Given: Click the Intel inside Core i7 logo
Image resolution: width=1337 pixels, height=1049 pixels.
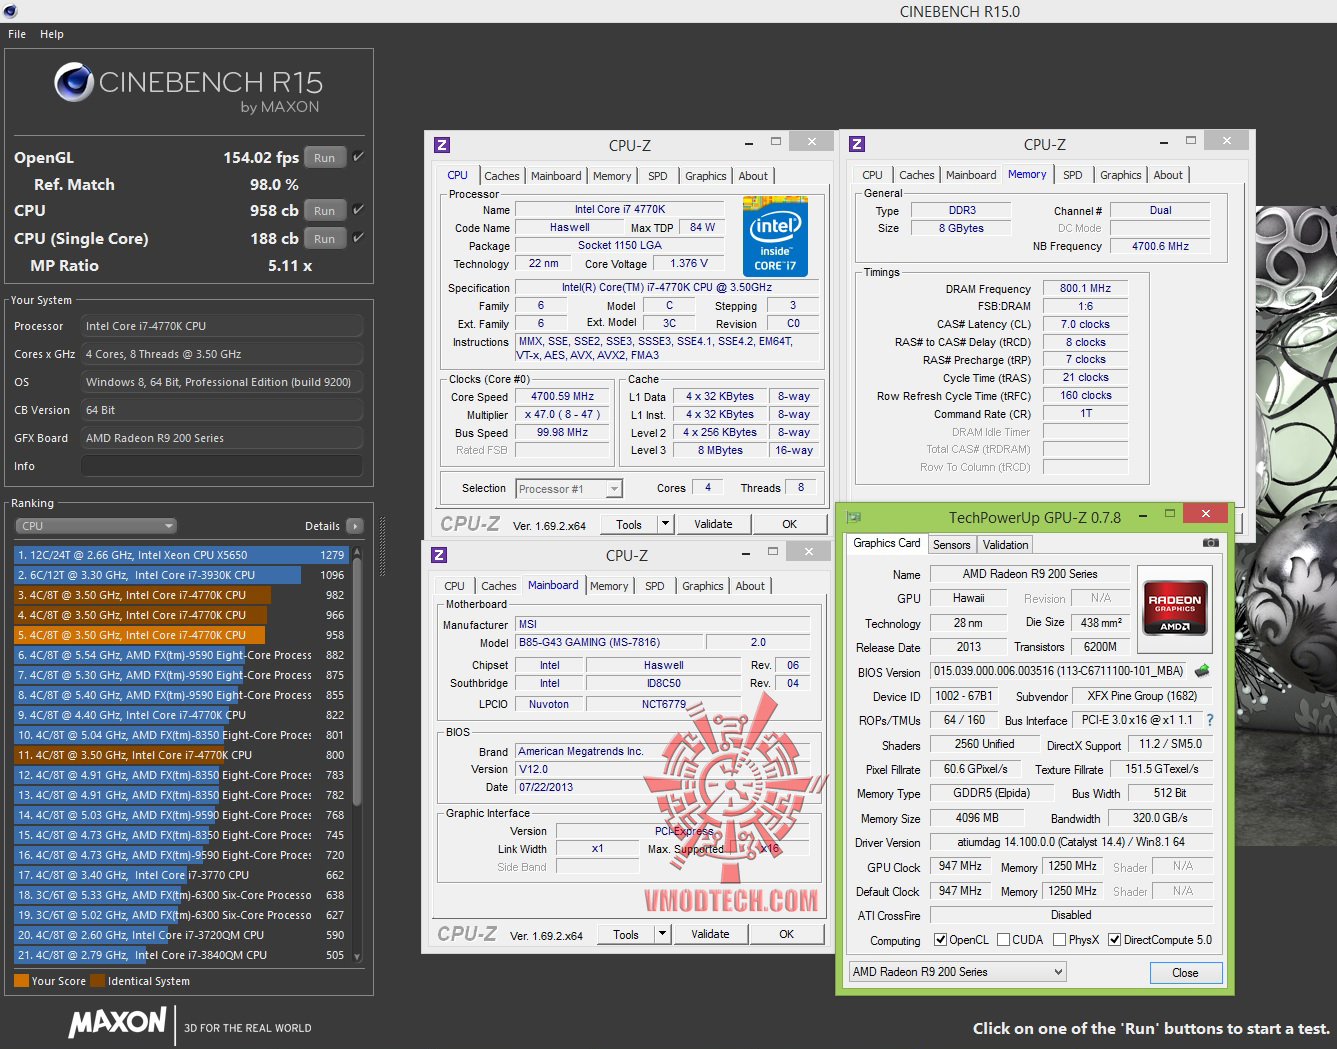Looking at the screenshot, I should click(x=775, y=236).
